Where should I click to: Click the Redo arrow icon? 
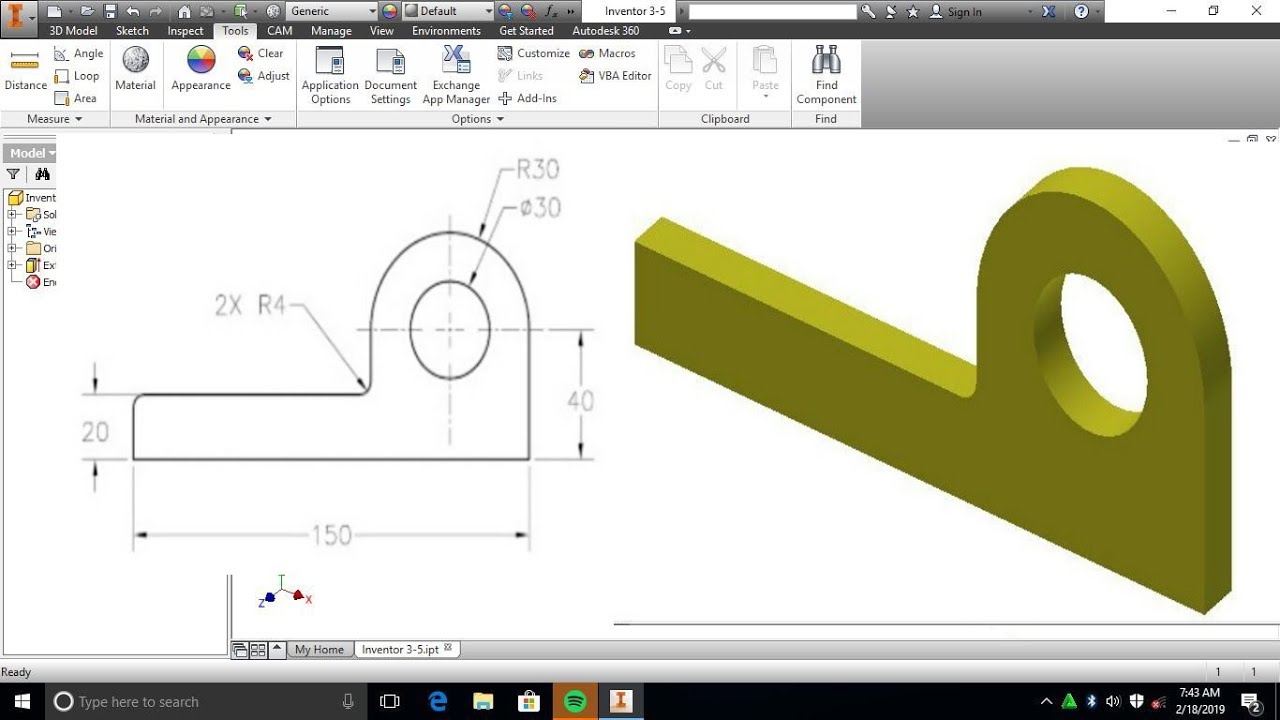[155, 12]
